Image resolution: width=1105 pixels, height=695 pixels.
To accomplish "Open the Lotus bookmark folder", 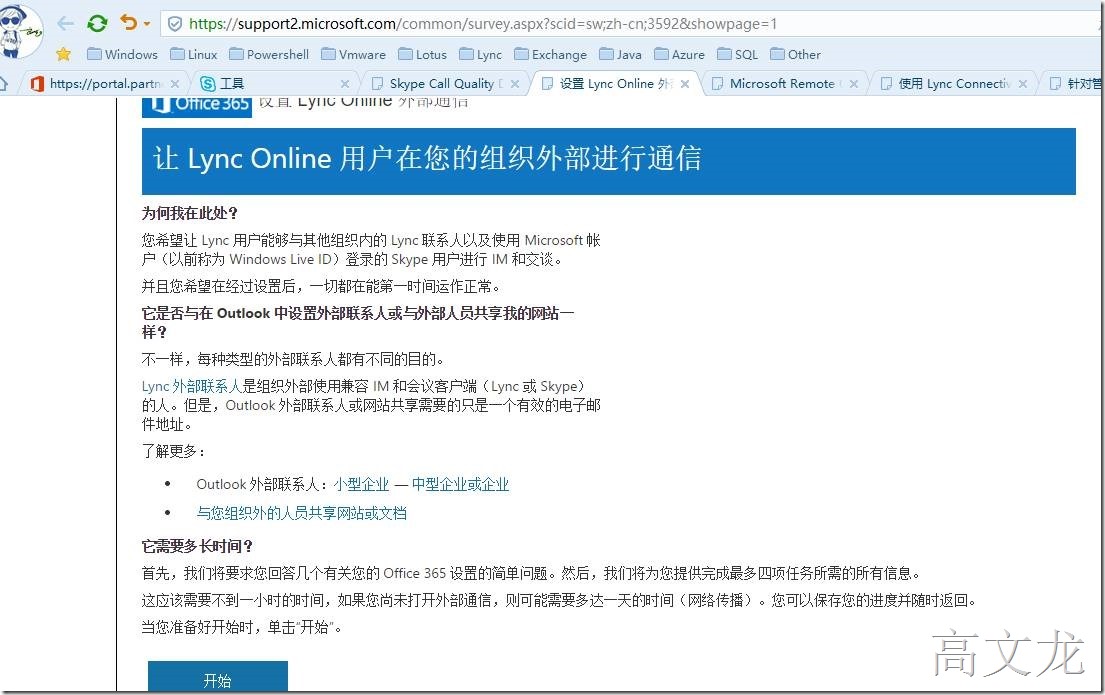I will 423,54.
